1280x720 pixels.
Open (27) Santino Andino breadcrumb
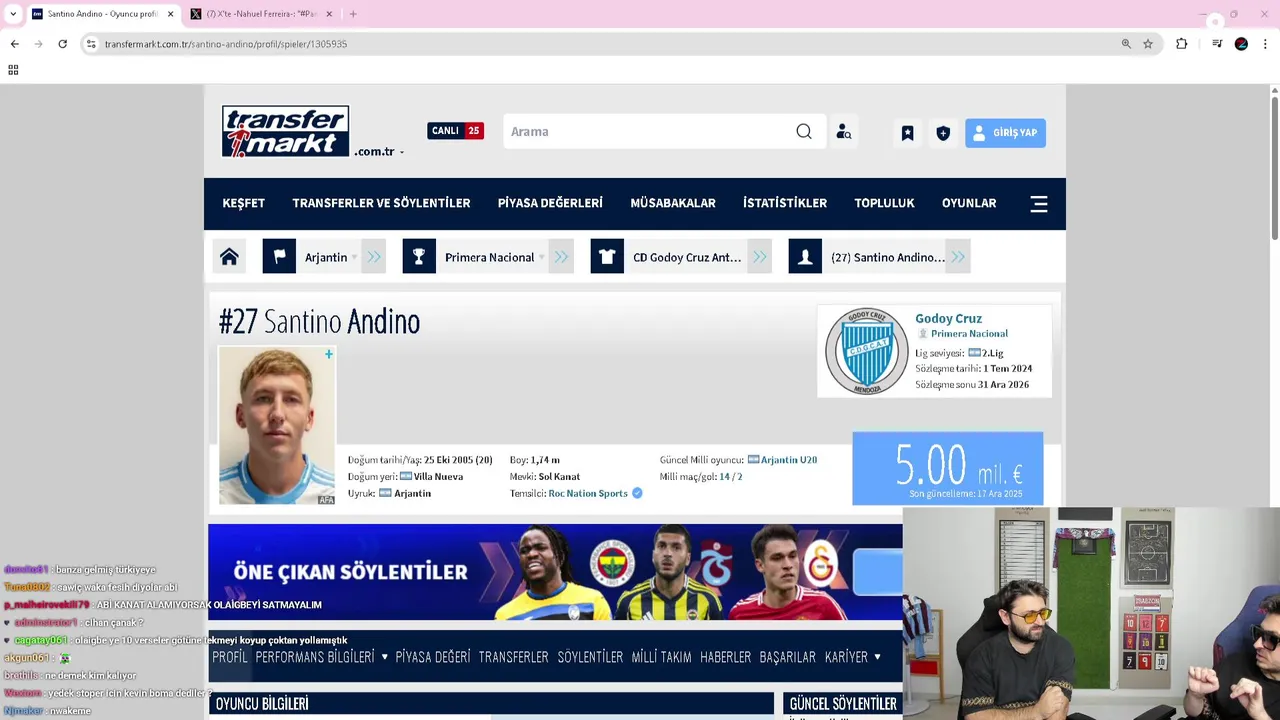click(x=887, y=257)
